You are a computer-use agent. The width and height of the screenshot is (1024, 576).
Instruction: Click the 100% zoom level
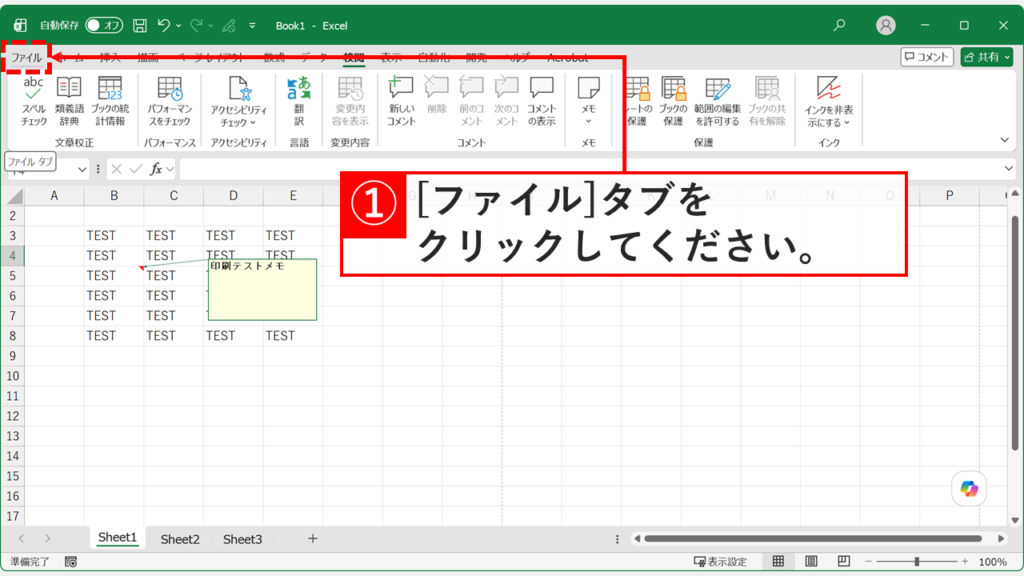point(993,562)
